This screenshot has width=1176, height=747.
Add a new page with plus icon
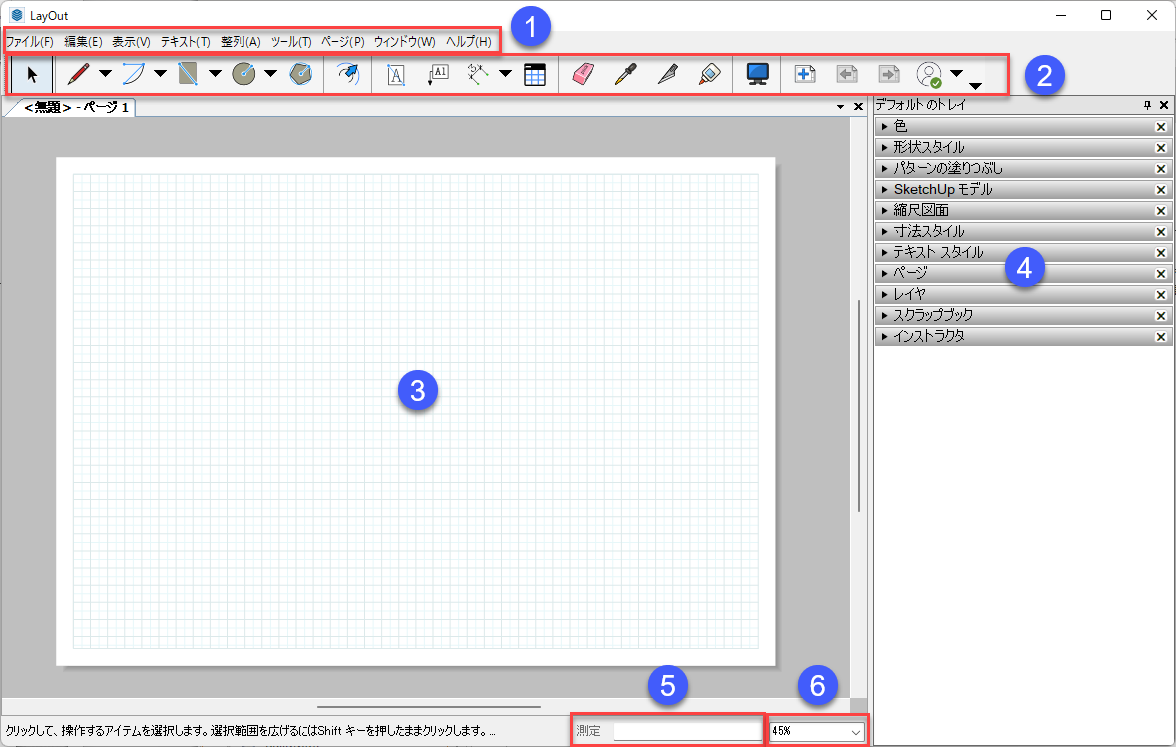(x=805, y=75)
